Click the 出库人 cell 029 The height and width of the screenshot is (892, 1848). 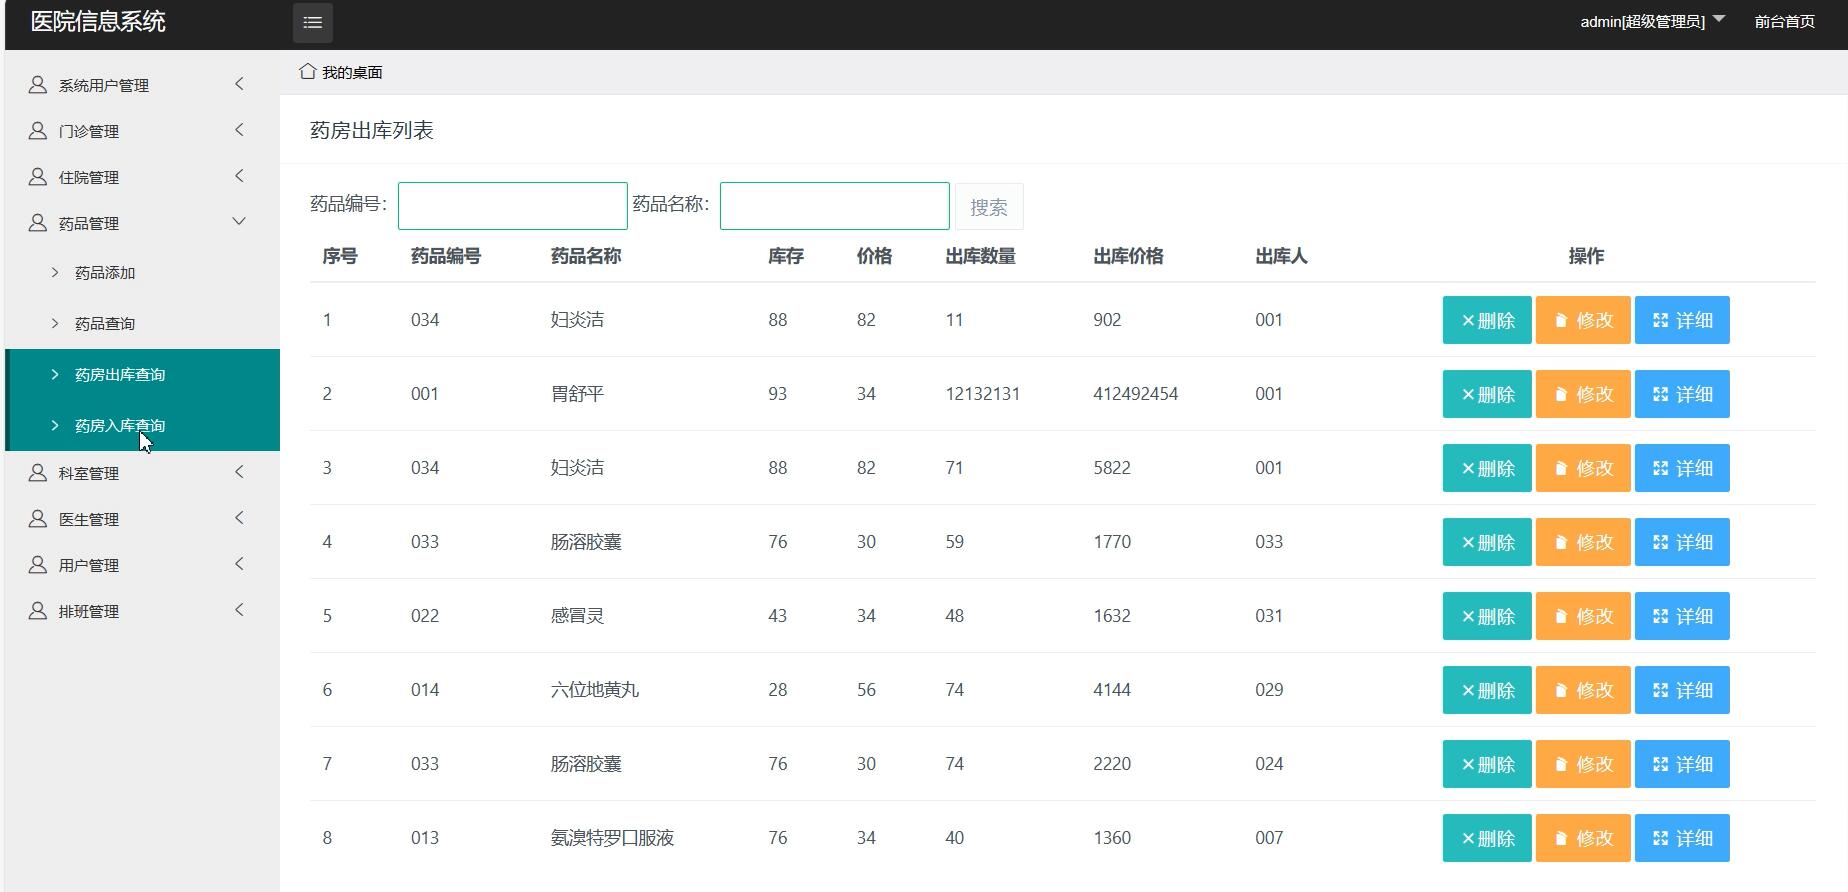(1269, 690)
